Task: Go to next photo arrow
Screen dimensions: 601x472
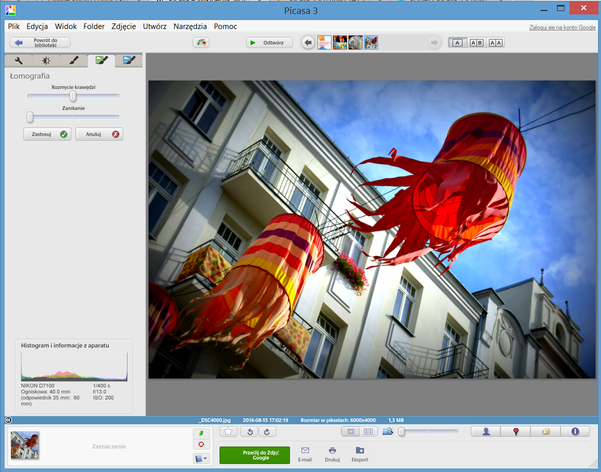Action: 434,42
